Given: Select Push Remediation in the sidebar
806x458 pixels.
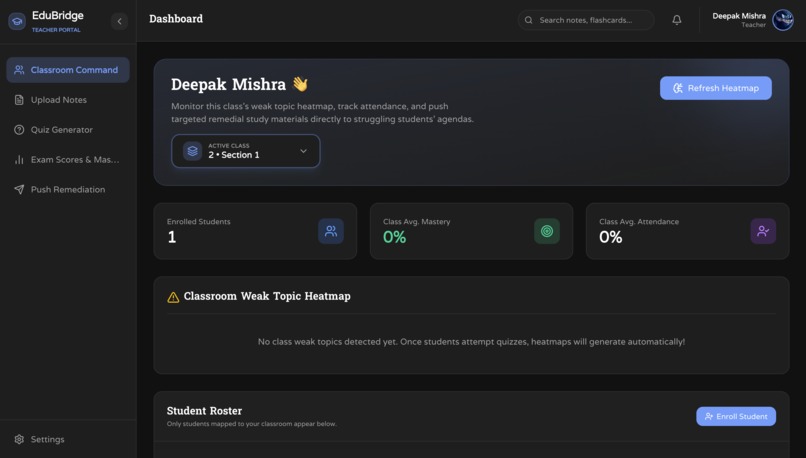Looking at the screenshot, I should point(68,189).
